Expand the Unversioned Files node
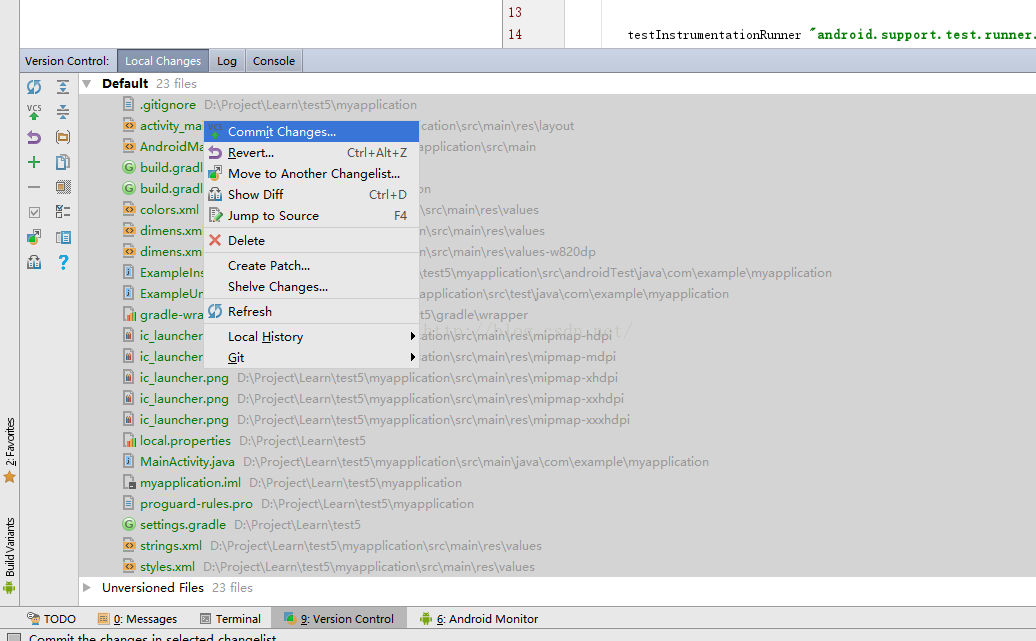The image size is (1036, 641). pos(87,588)
